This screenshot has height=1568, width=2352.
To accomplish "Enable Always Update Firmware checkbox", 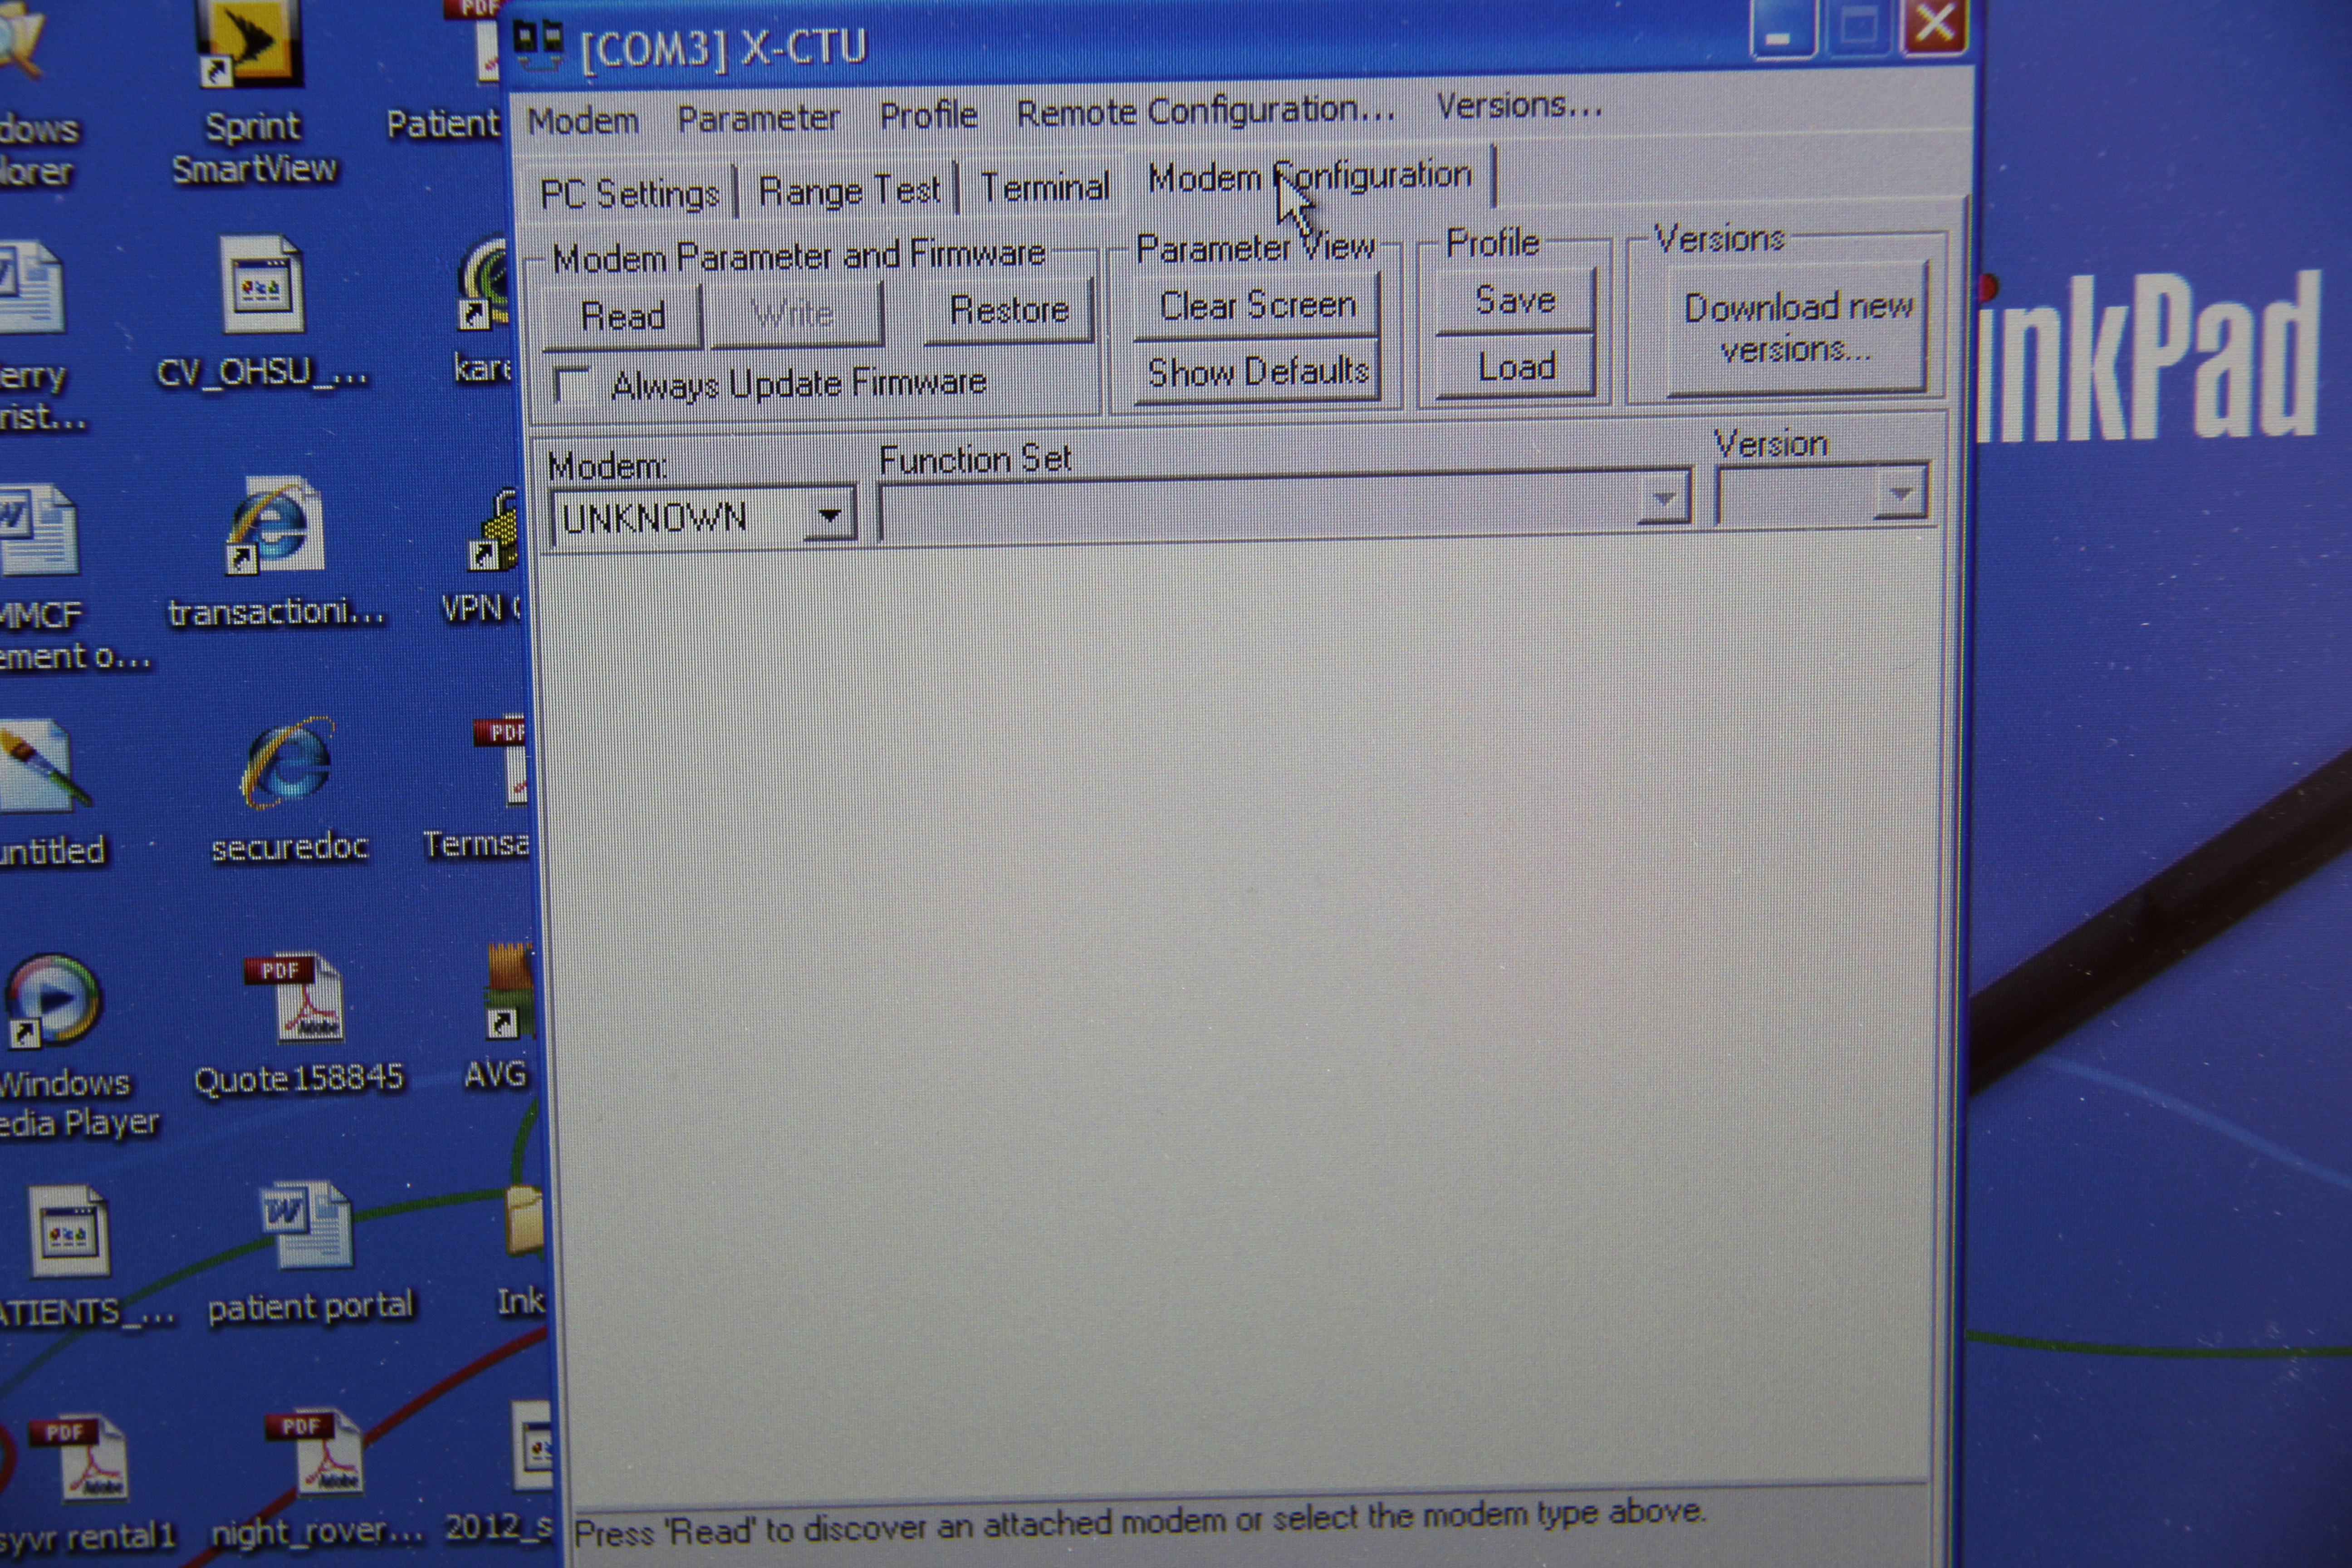I will click(x=573, y=386).
